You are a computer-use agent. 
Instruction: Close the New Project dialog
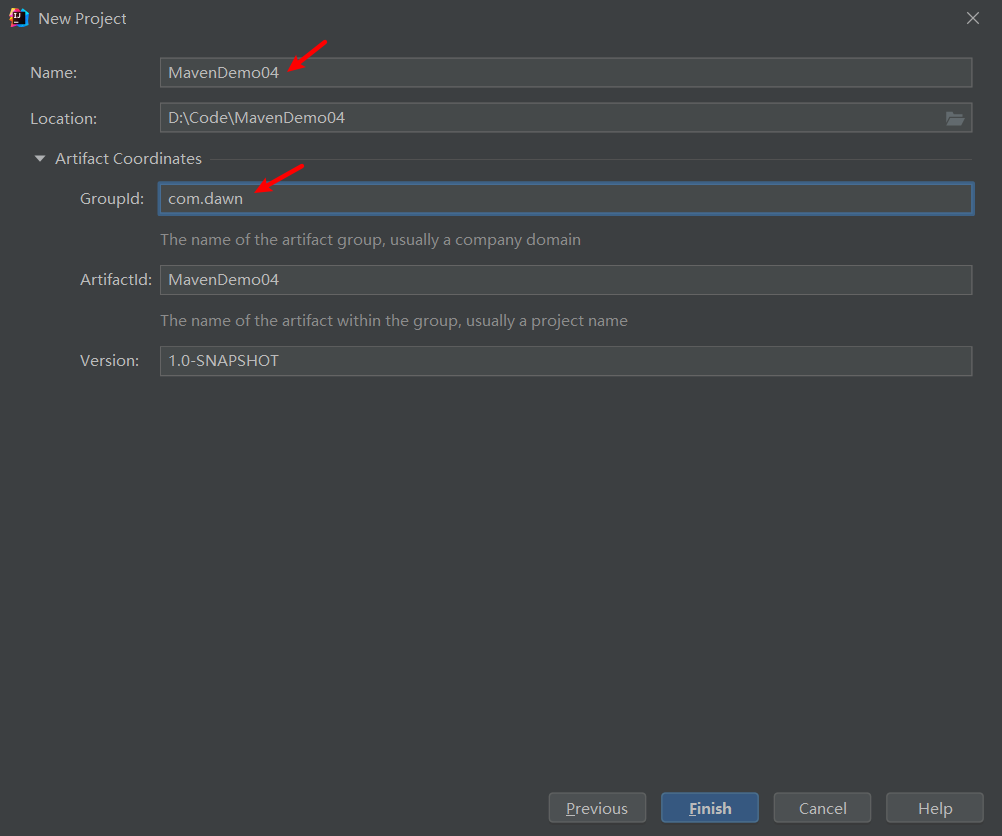click(x=973, y=19)
